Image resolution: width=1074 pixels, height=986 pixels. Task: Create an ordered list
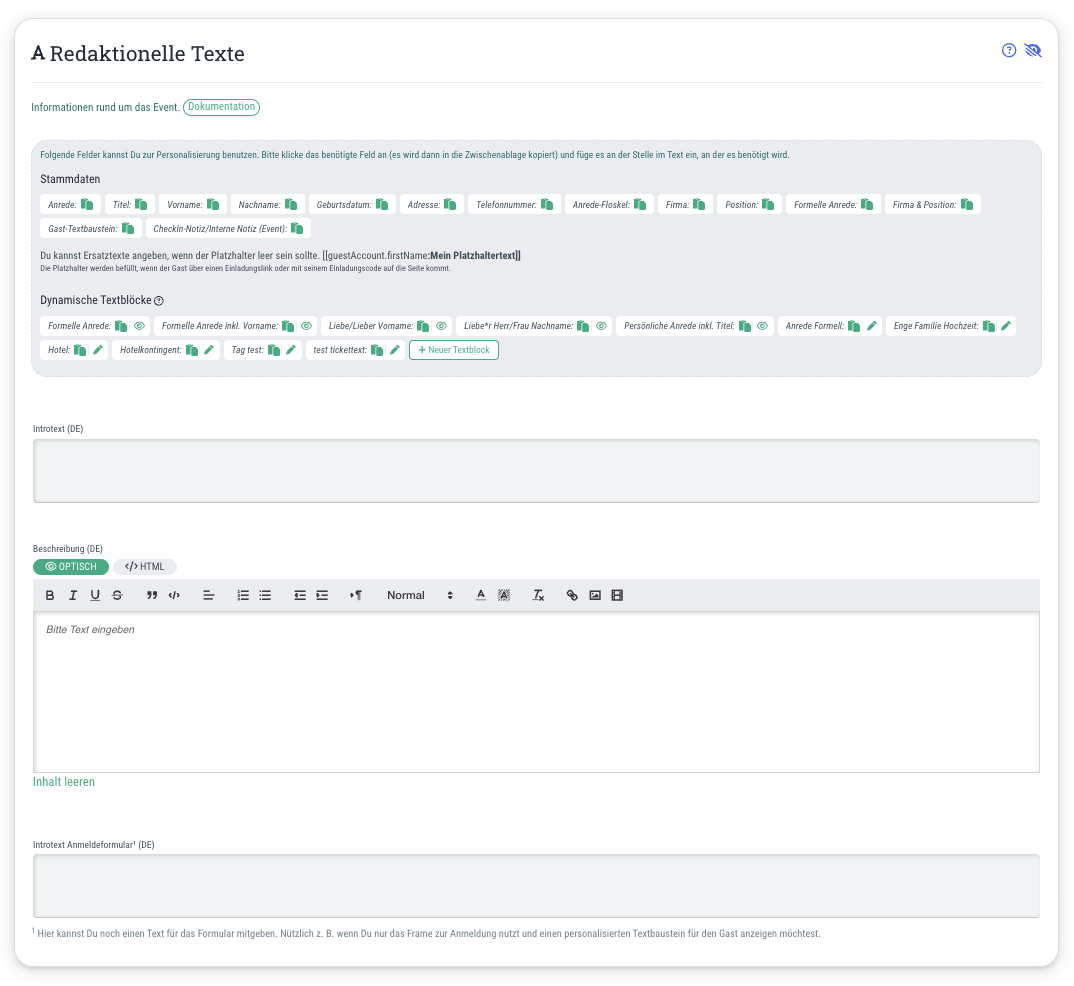243,595
